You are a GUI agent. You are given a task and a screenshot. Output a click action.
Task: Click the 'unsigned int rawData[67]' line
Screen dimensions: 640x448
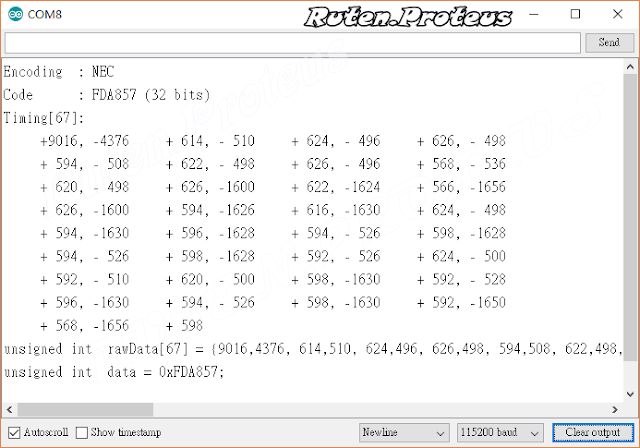point(313,349)
